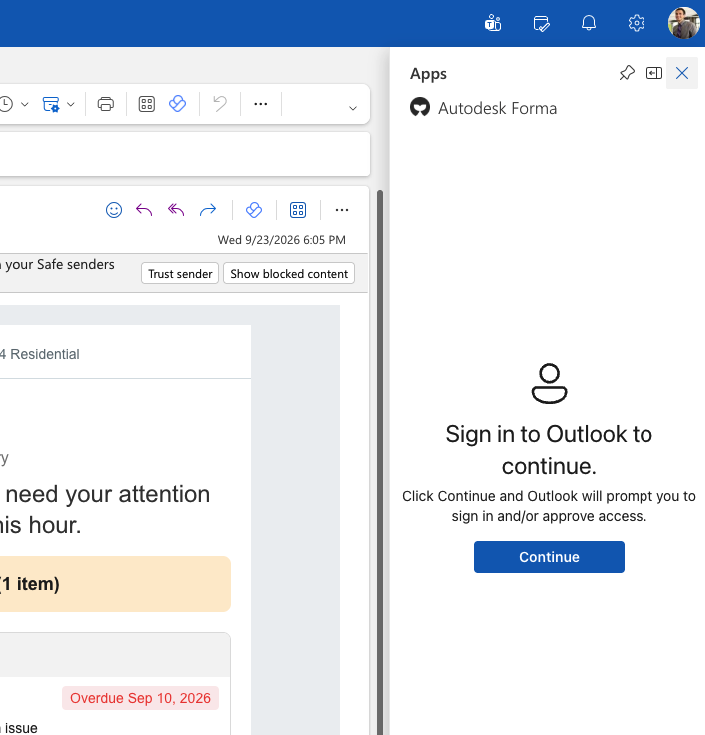Click the snooze clock icon in toolbar
Image resolution: width=705 pixels, height=735 pixels.
6,104
